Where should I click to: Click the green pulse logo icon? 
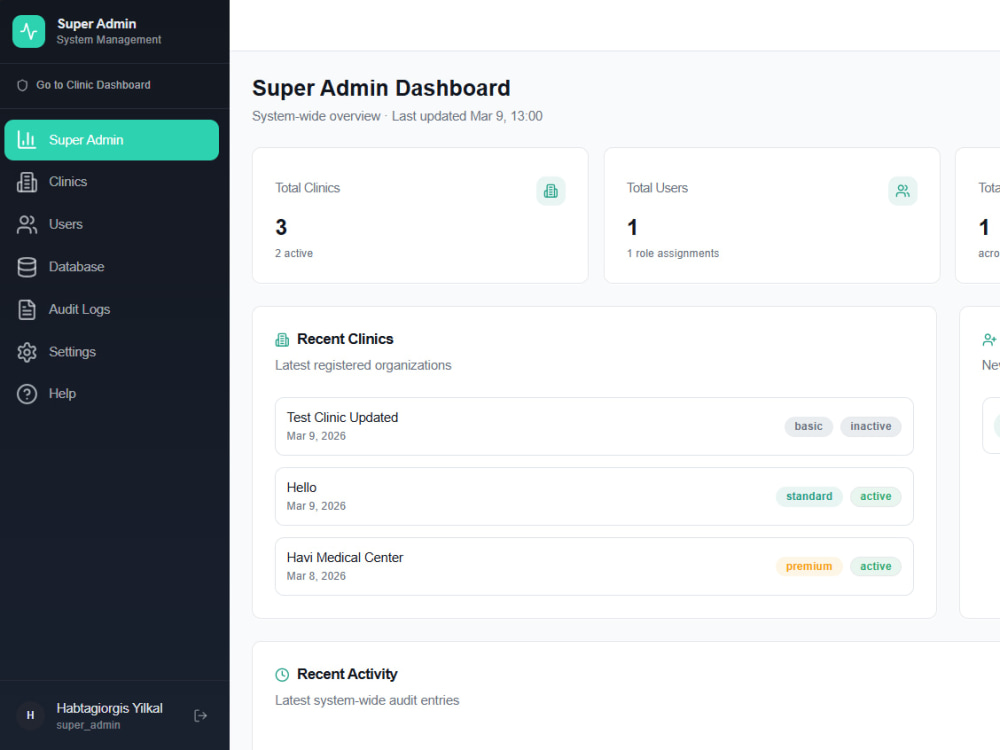(29, 31)
